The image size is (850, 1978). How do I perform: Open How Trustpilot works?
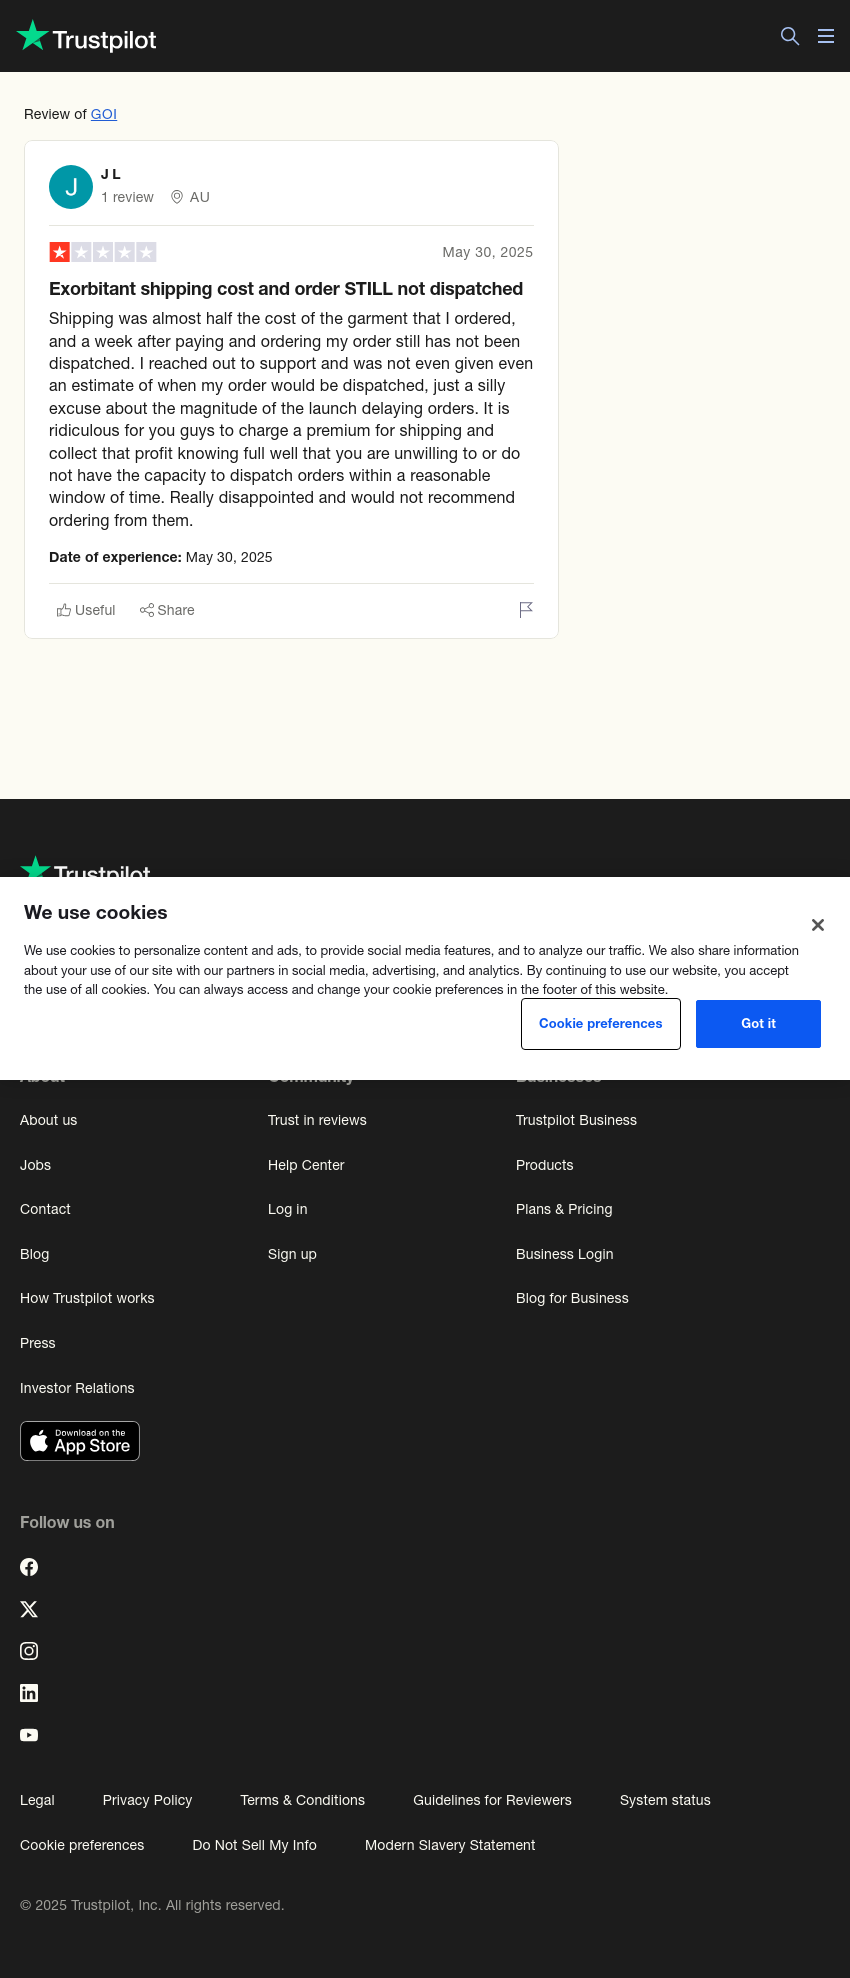[x=87, y=1298]
